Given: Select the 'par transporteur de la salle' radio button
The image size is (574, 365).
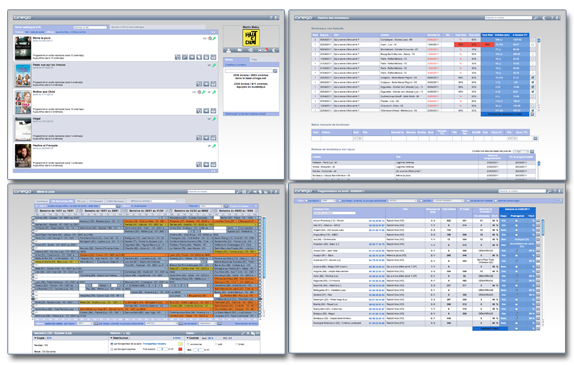Looking at the screenshot, I should tap(112, 344).
